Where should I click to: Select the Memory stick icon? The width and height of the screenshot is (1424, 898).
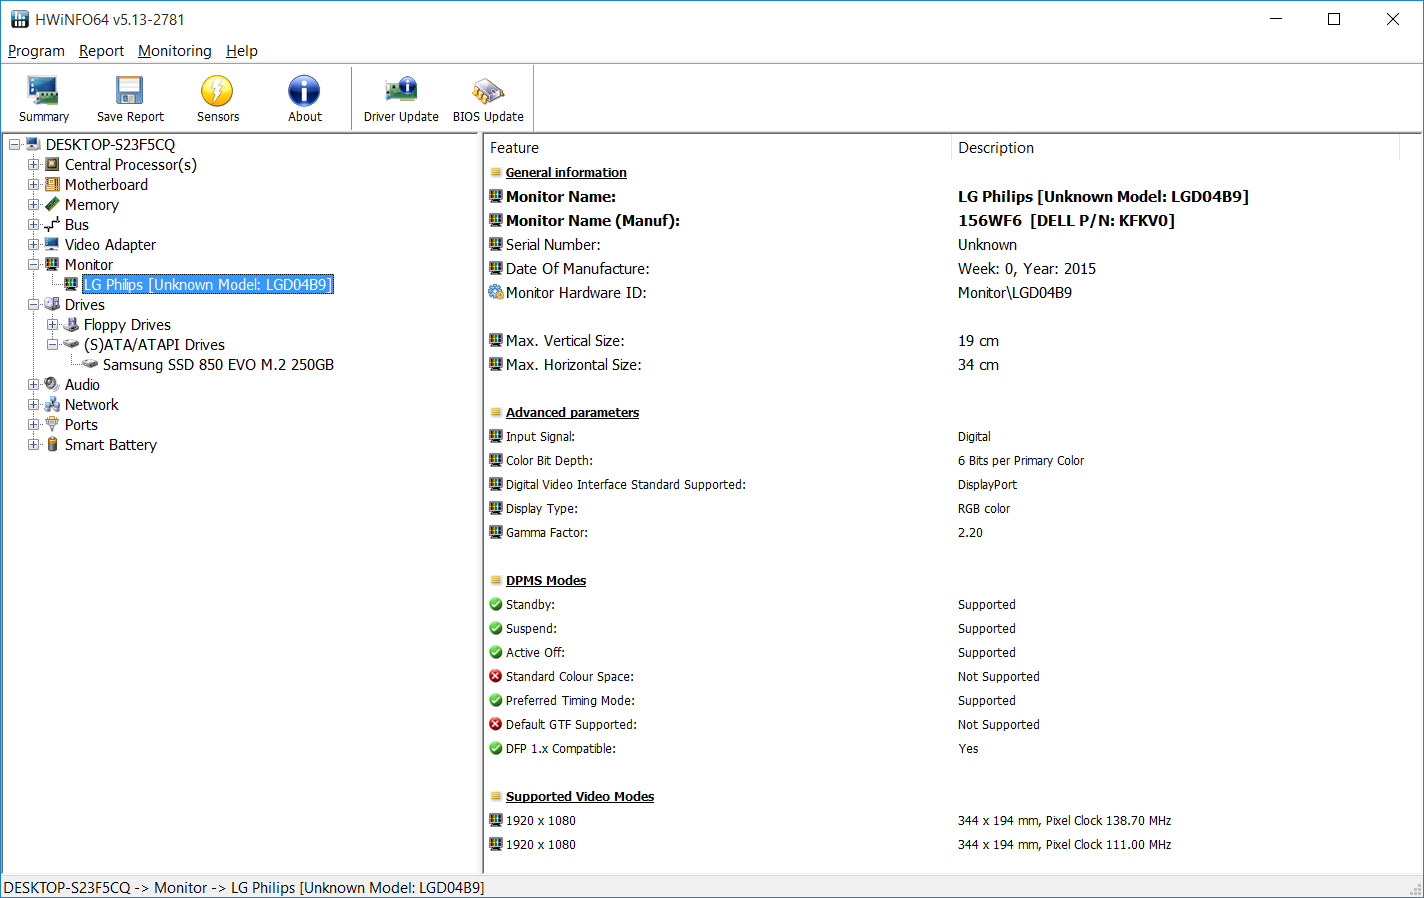pos(53,204)
